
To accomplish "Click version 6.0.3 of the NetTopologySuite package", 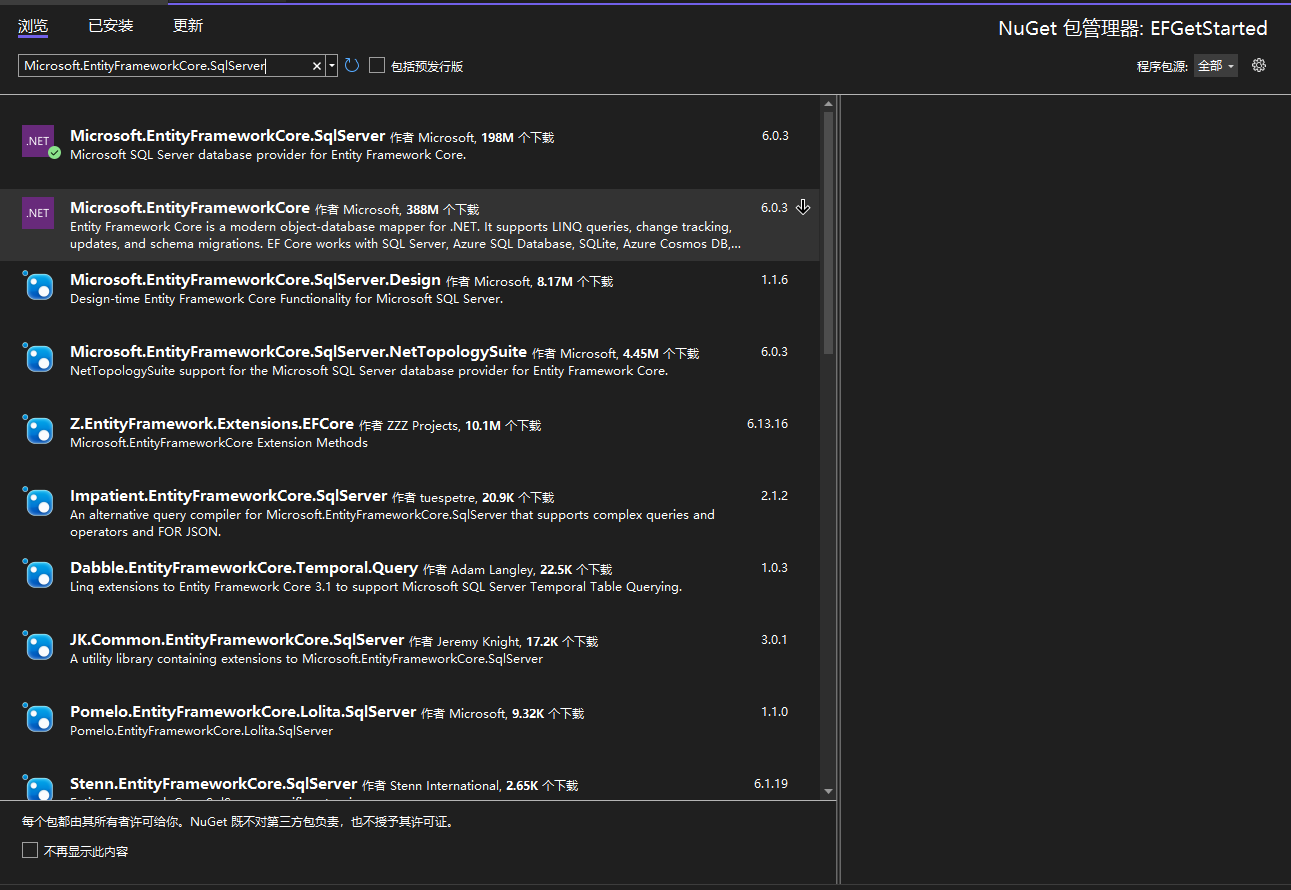I will pyautogui.click(x=774, y=352).
